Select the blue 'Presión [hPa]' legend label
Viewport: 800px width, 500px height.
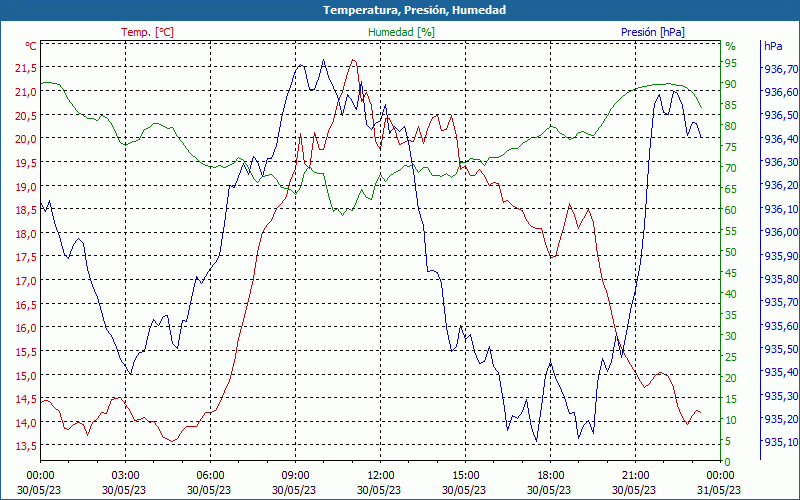pyautogui.click(x=653, y=32)
